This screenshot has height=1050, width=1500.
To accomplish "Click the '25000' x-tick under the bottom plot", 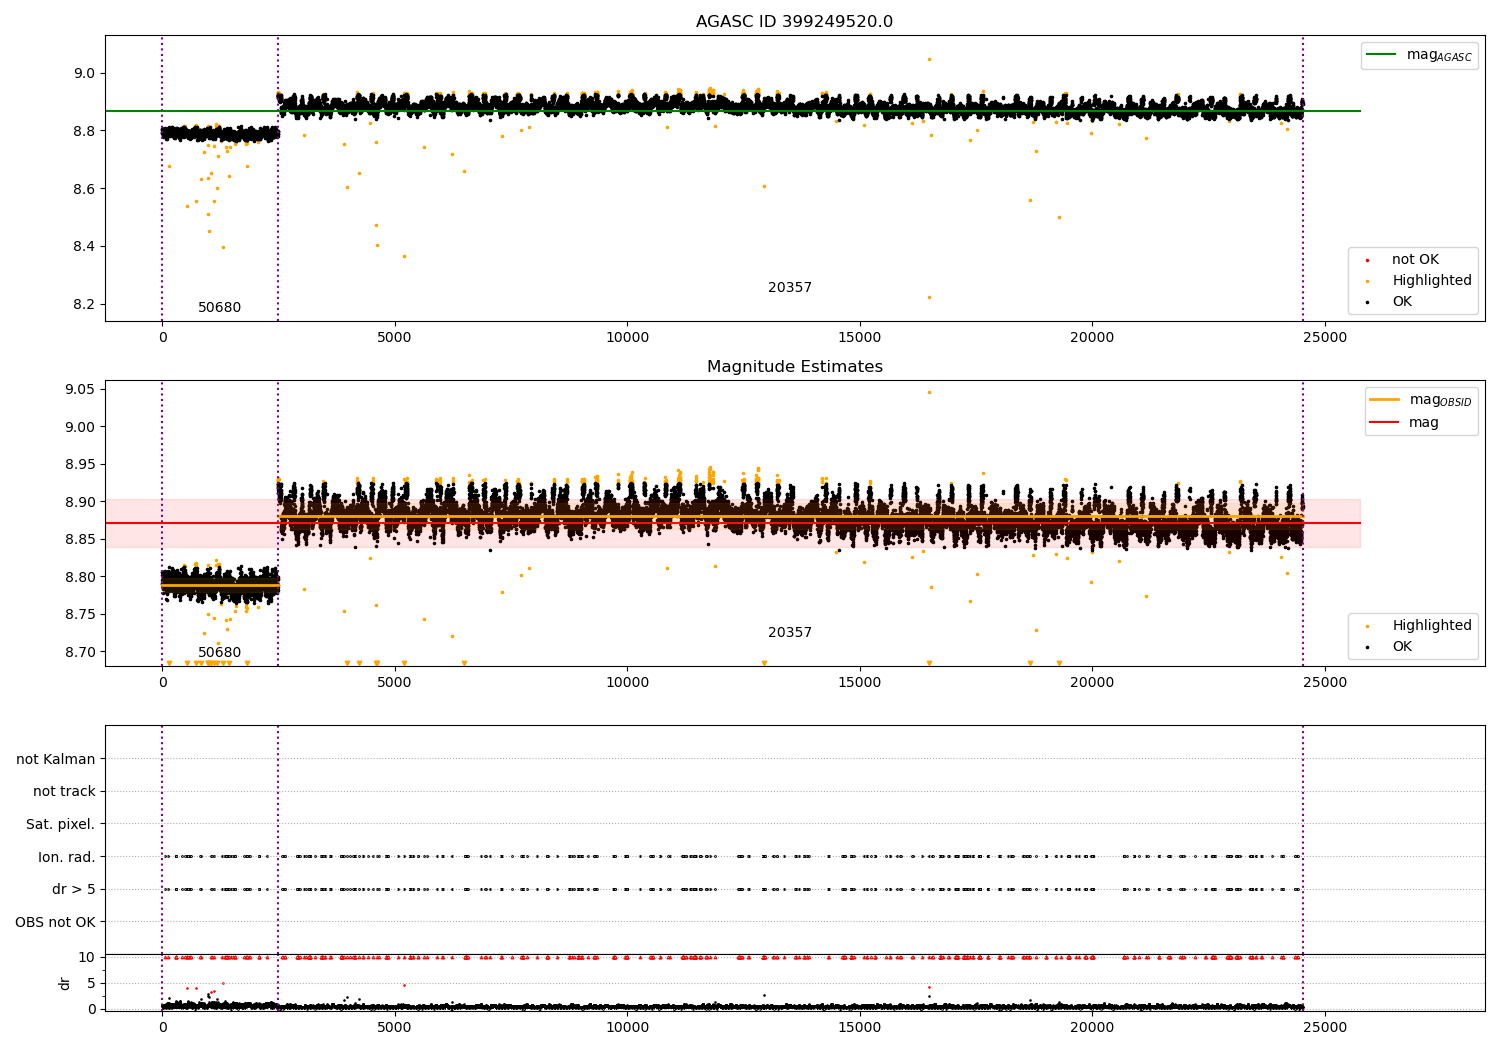I will point(1325,1027).
